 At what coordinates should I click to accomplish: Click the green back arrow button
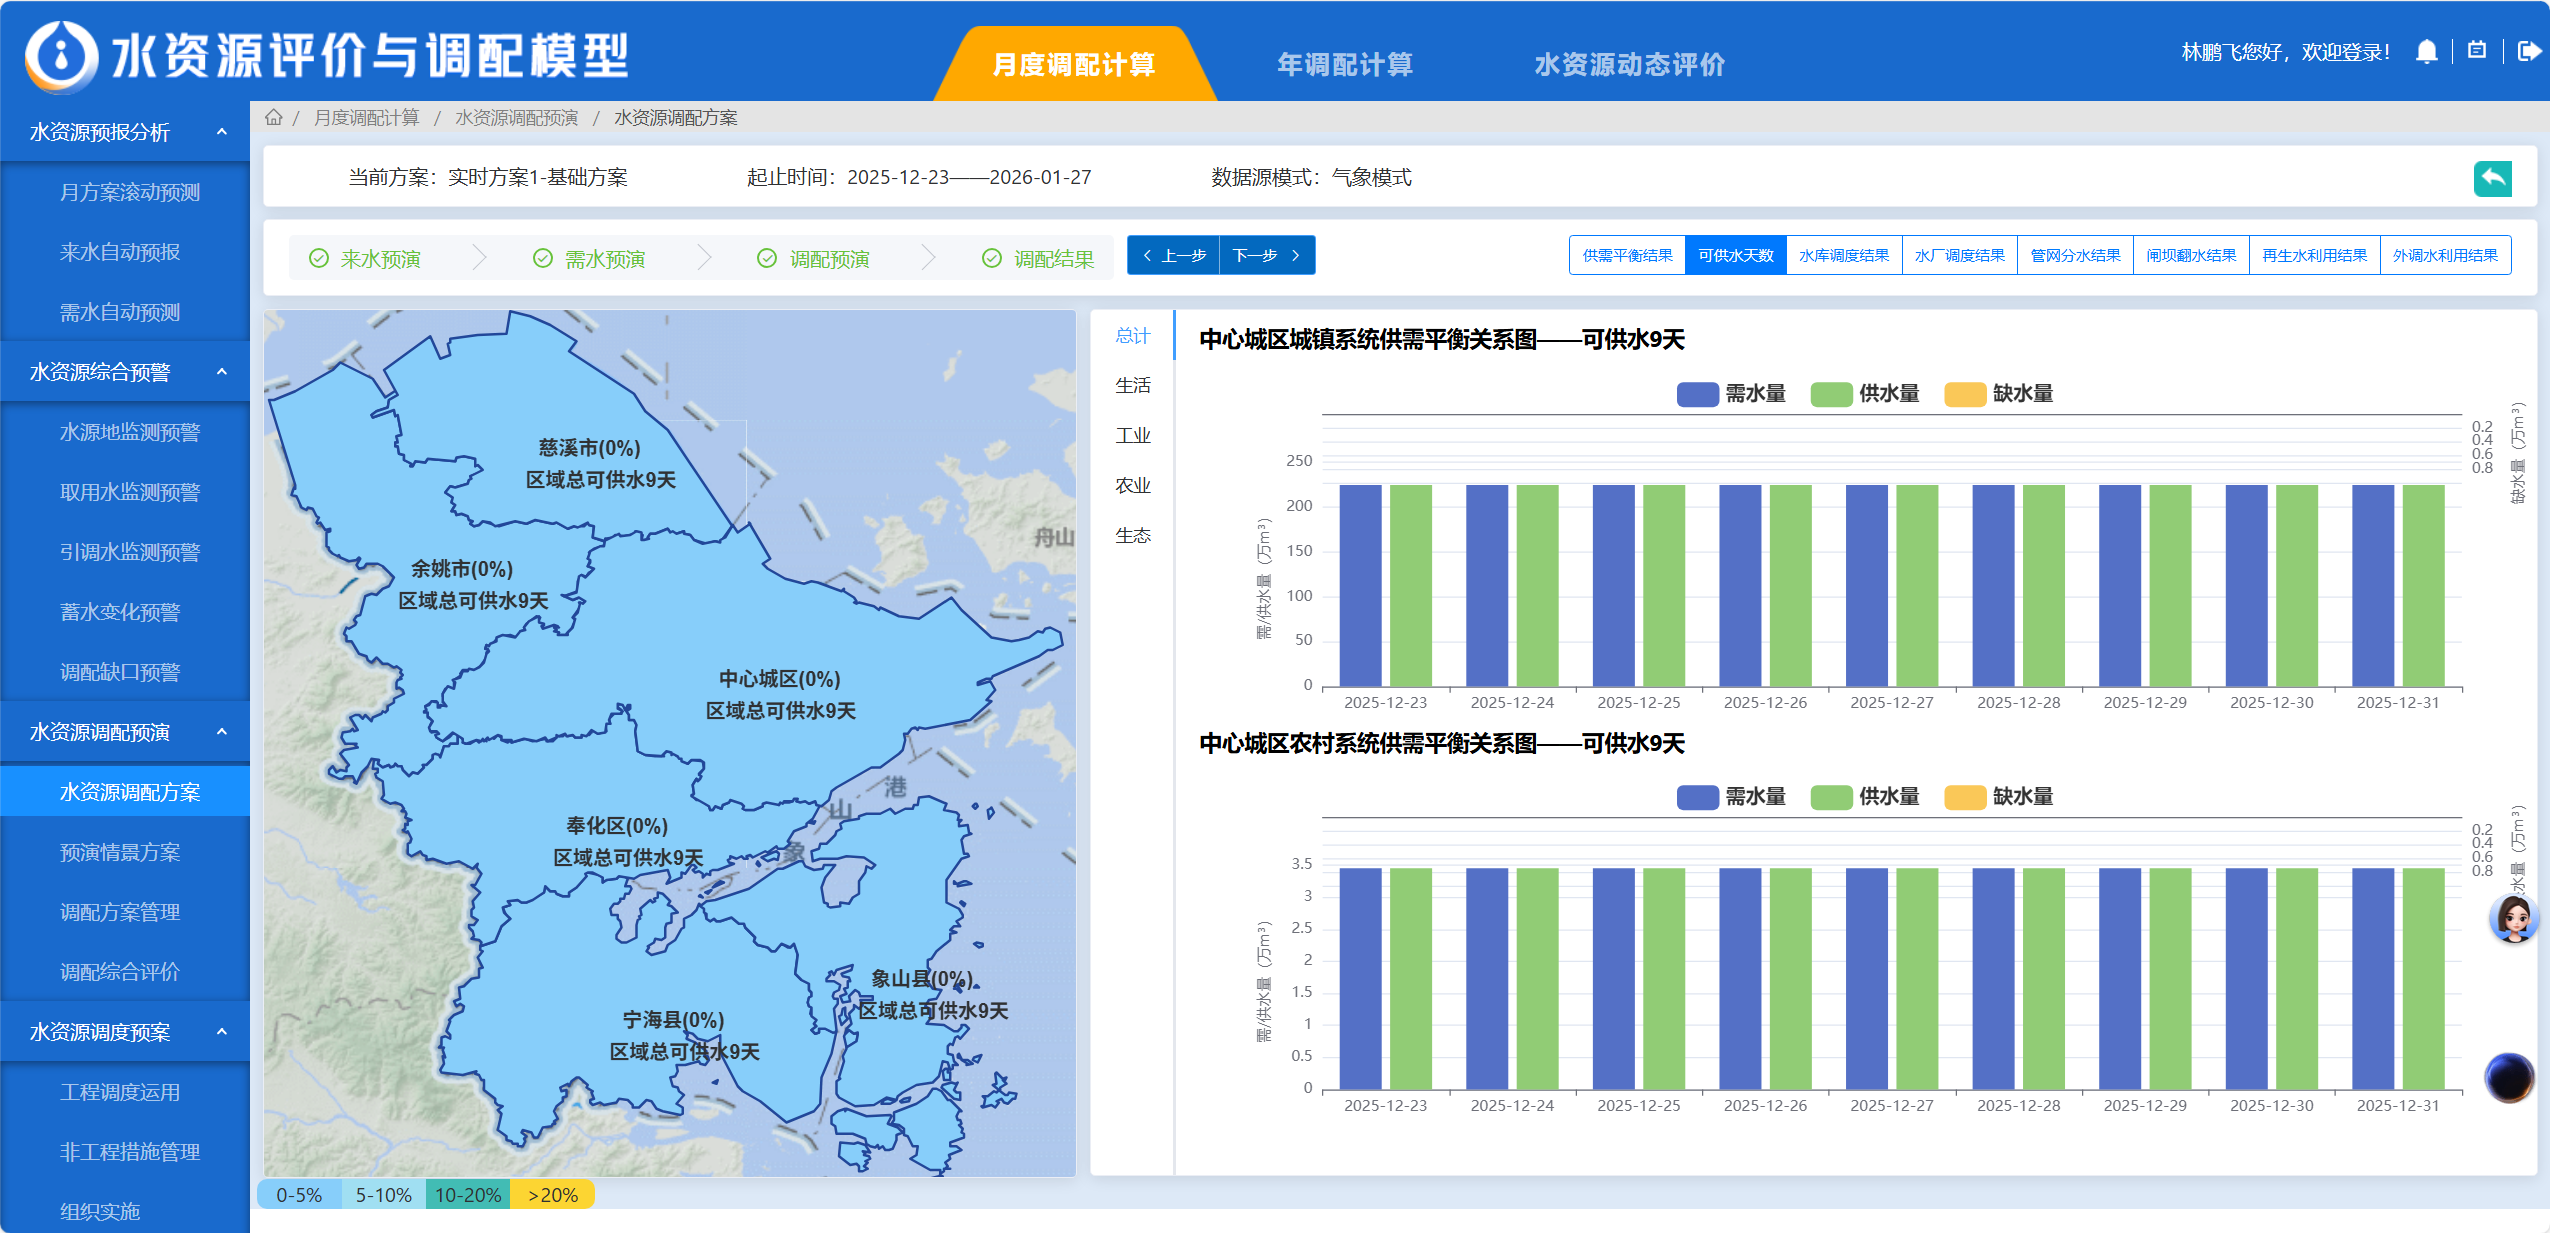click(2492, 178)
